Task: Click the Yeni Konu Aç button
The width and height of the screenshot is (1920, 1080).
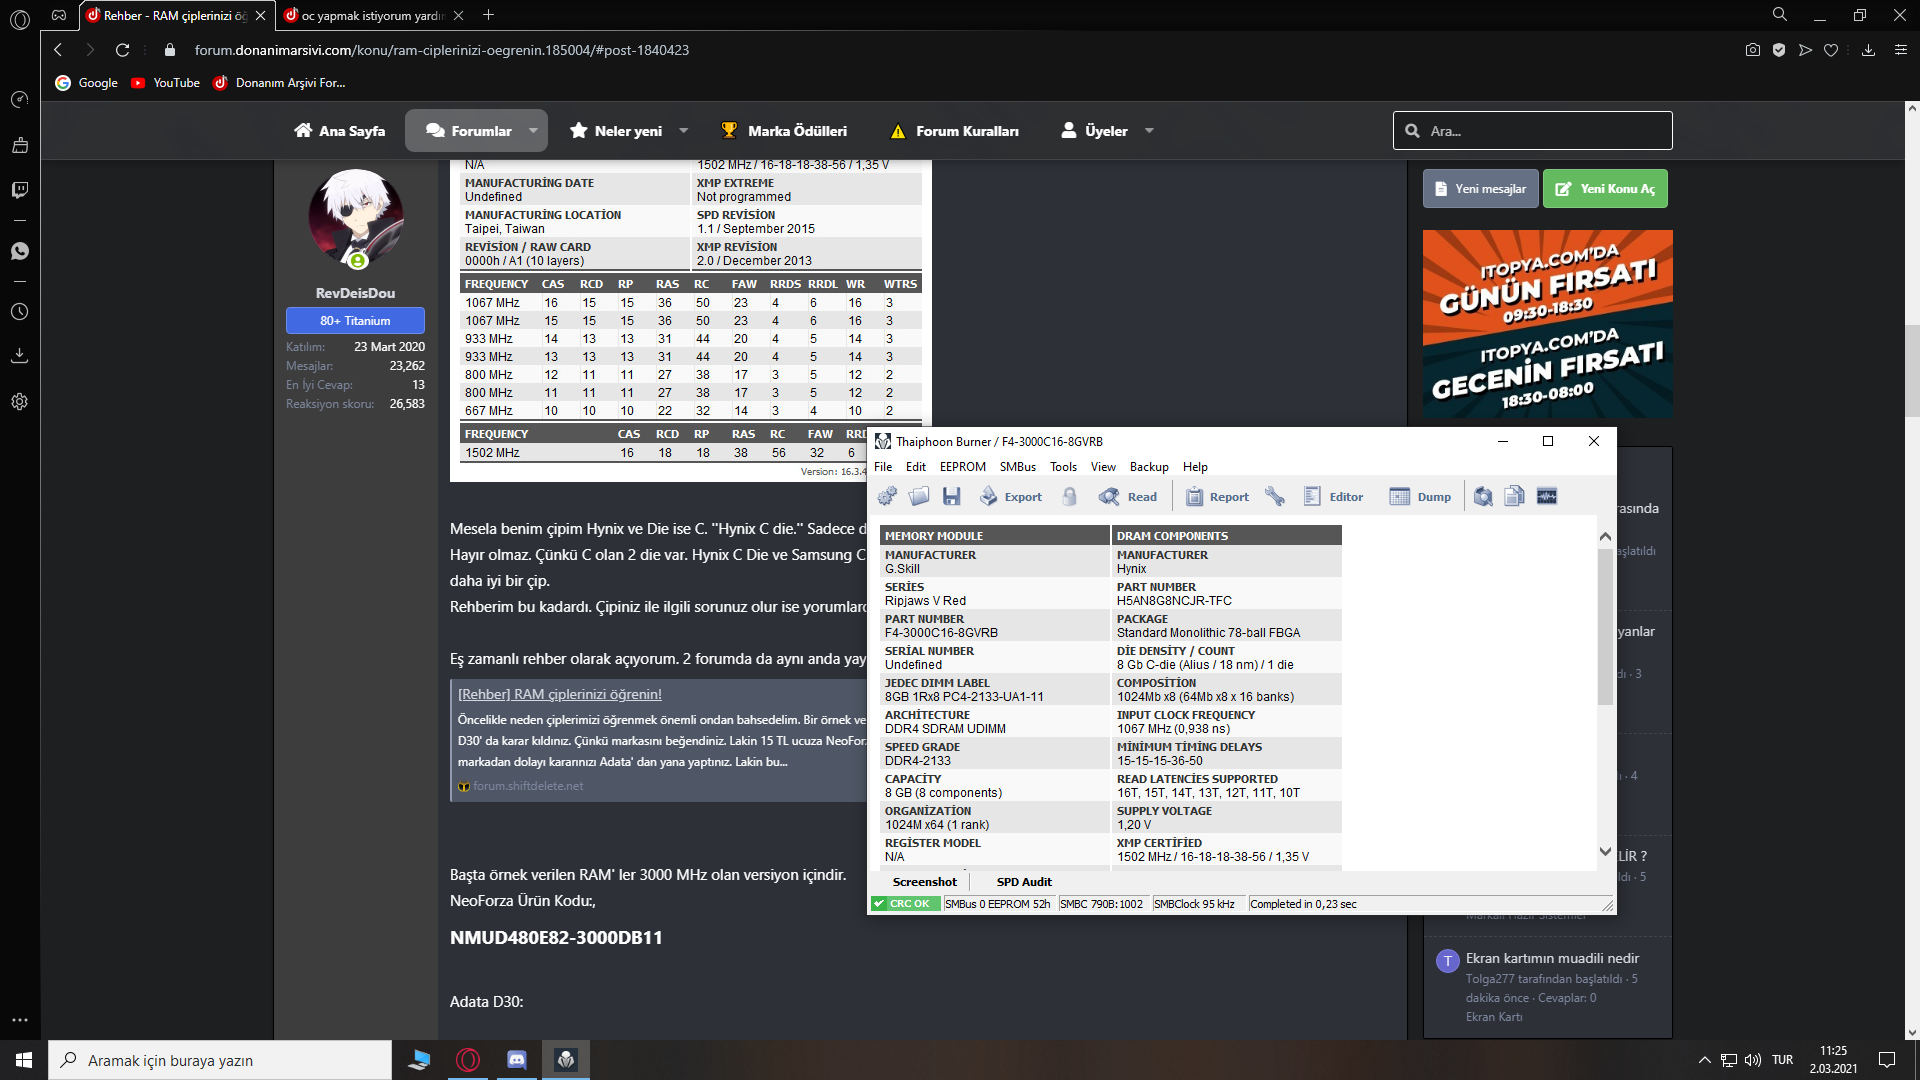Action: pos(1605,189)
